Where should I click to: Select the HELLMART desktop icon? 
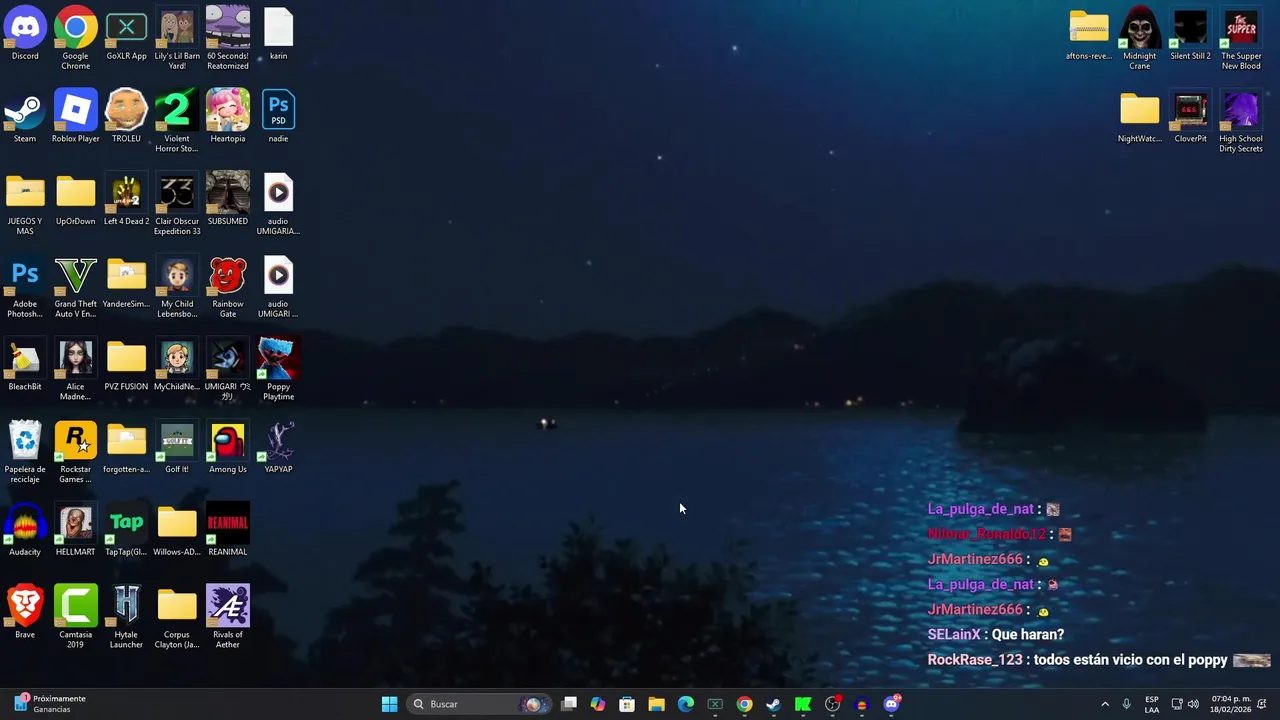click(x=76, y=530)
